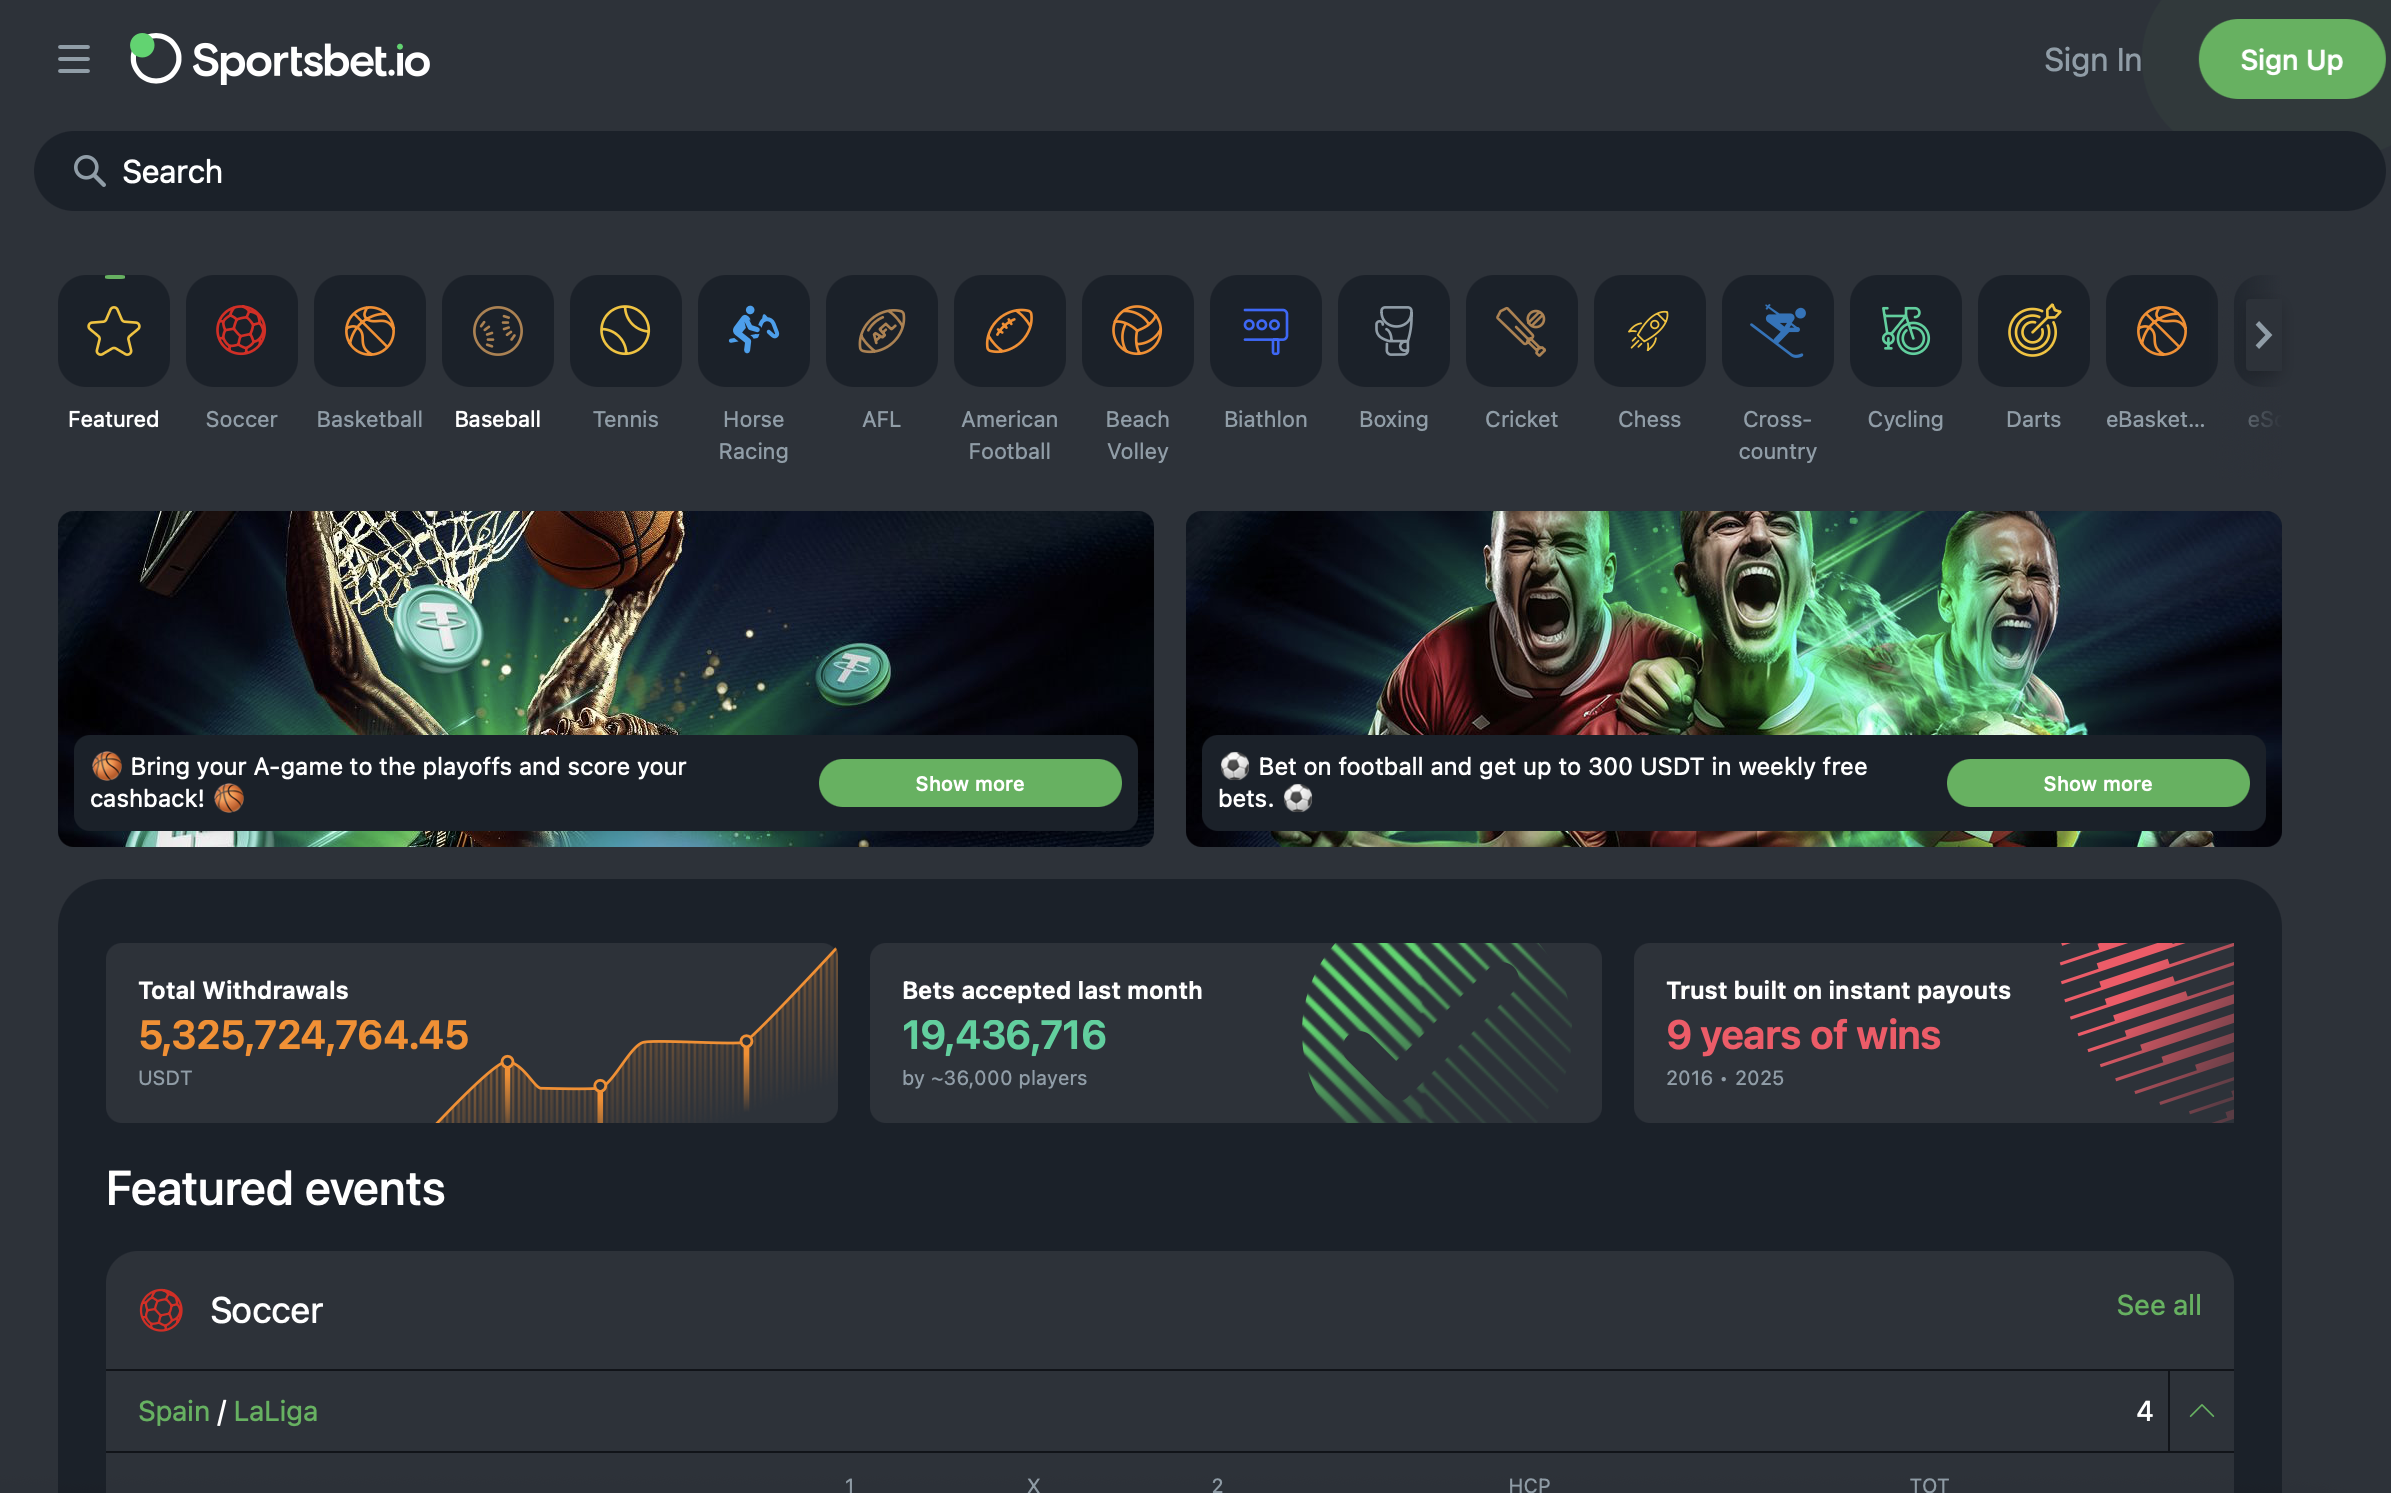Click the Soccer section title
This screenshot has width=2391, height=1493.
point(266,1310)
